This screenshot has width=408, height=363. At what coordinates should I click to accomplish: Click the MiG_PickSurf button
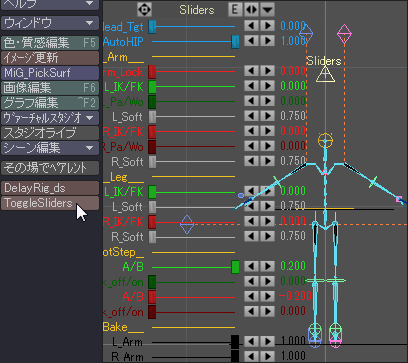[x=50, y=73]
